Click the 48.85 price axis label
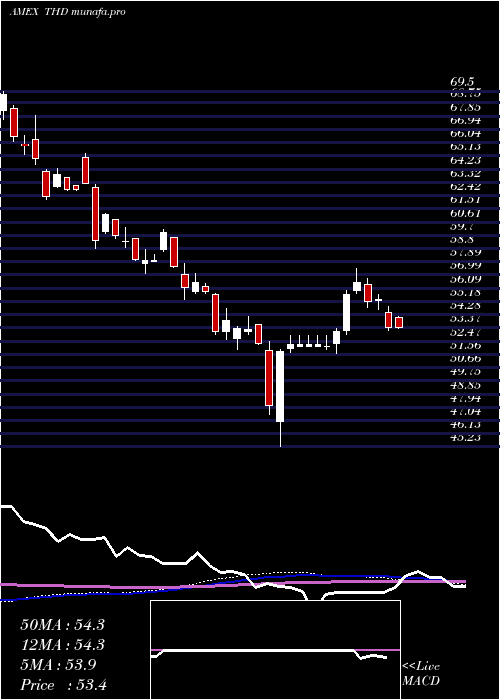 tap(466, 385)
